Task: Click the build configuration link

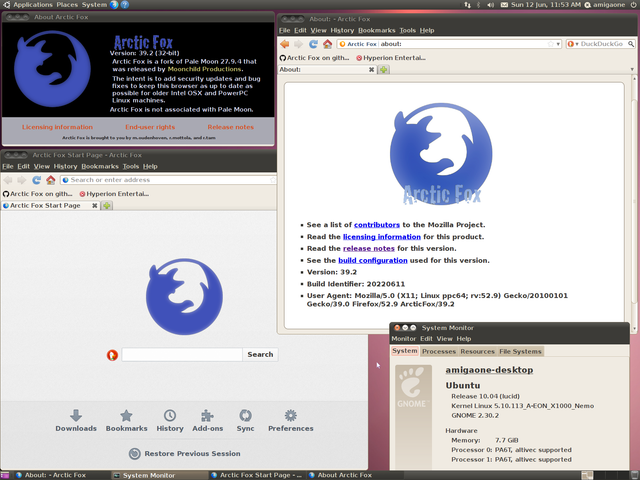Action: [x=373, y=260]
